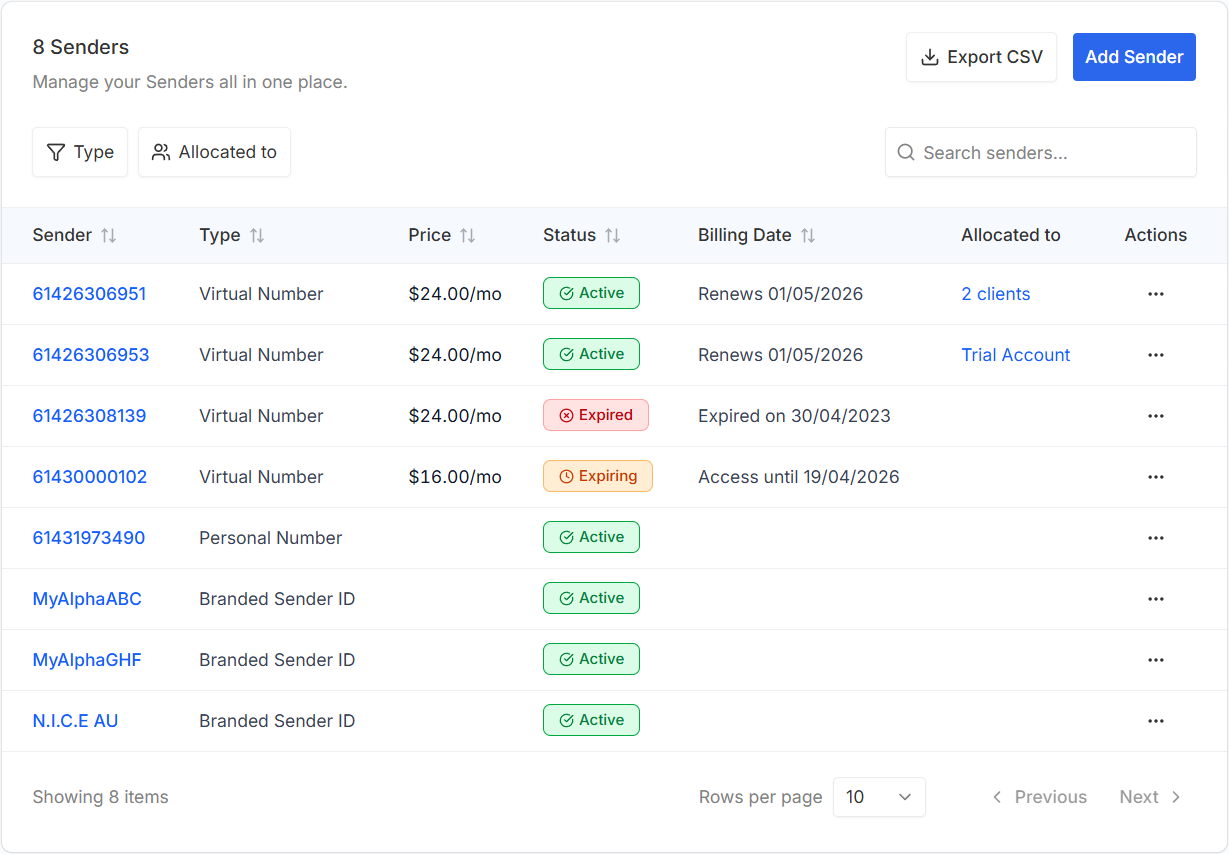Open actions menu for sender 61426308139
The width and height of the screenshot is (1229, 854).
click(x=1156, y=416)
